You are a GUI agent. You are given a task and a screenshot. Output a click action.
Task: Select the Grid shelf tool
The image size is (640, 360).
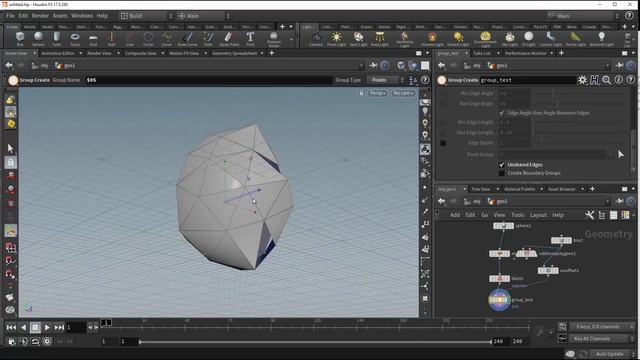pos(93,39)
